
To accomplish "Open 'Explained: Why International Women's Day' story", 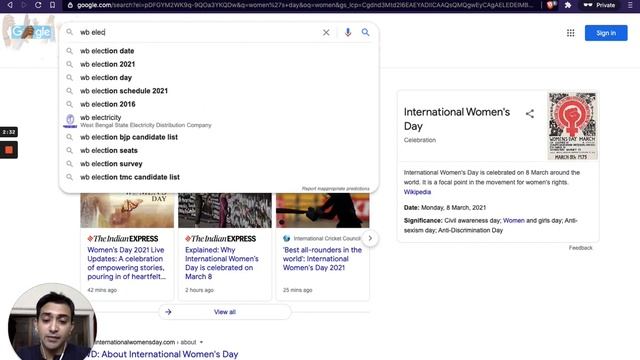I will 222,263.
